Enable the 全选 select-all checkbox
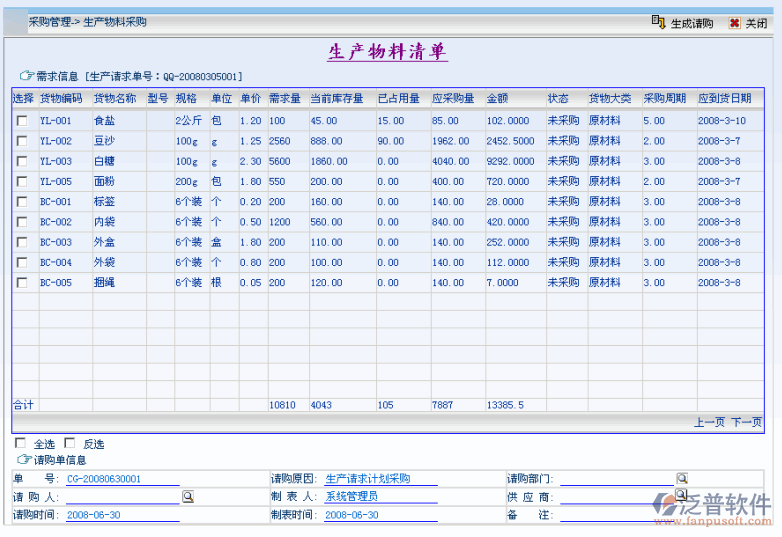 click(20, 443)
